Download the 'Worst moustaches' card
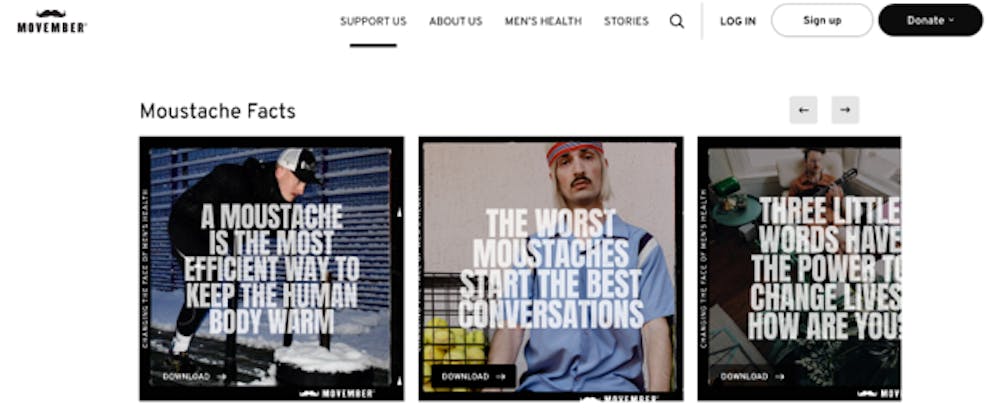The image size is (1000, 420). [473, 377]
